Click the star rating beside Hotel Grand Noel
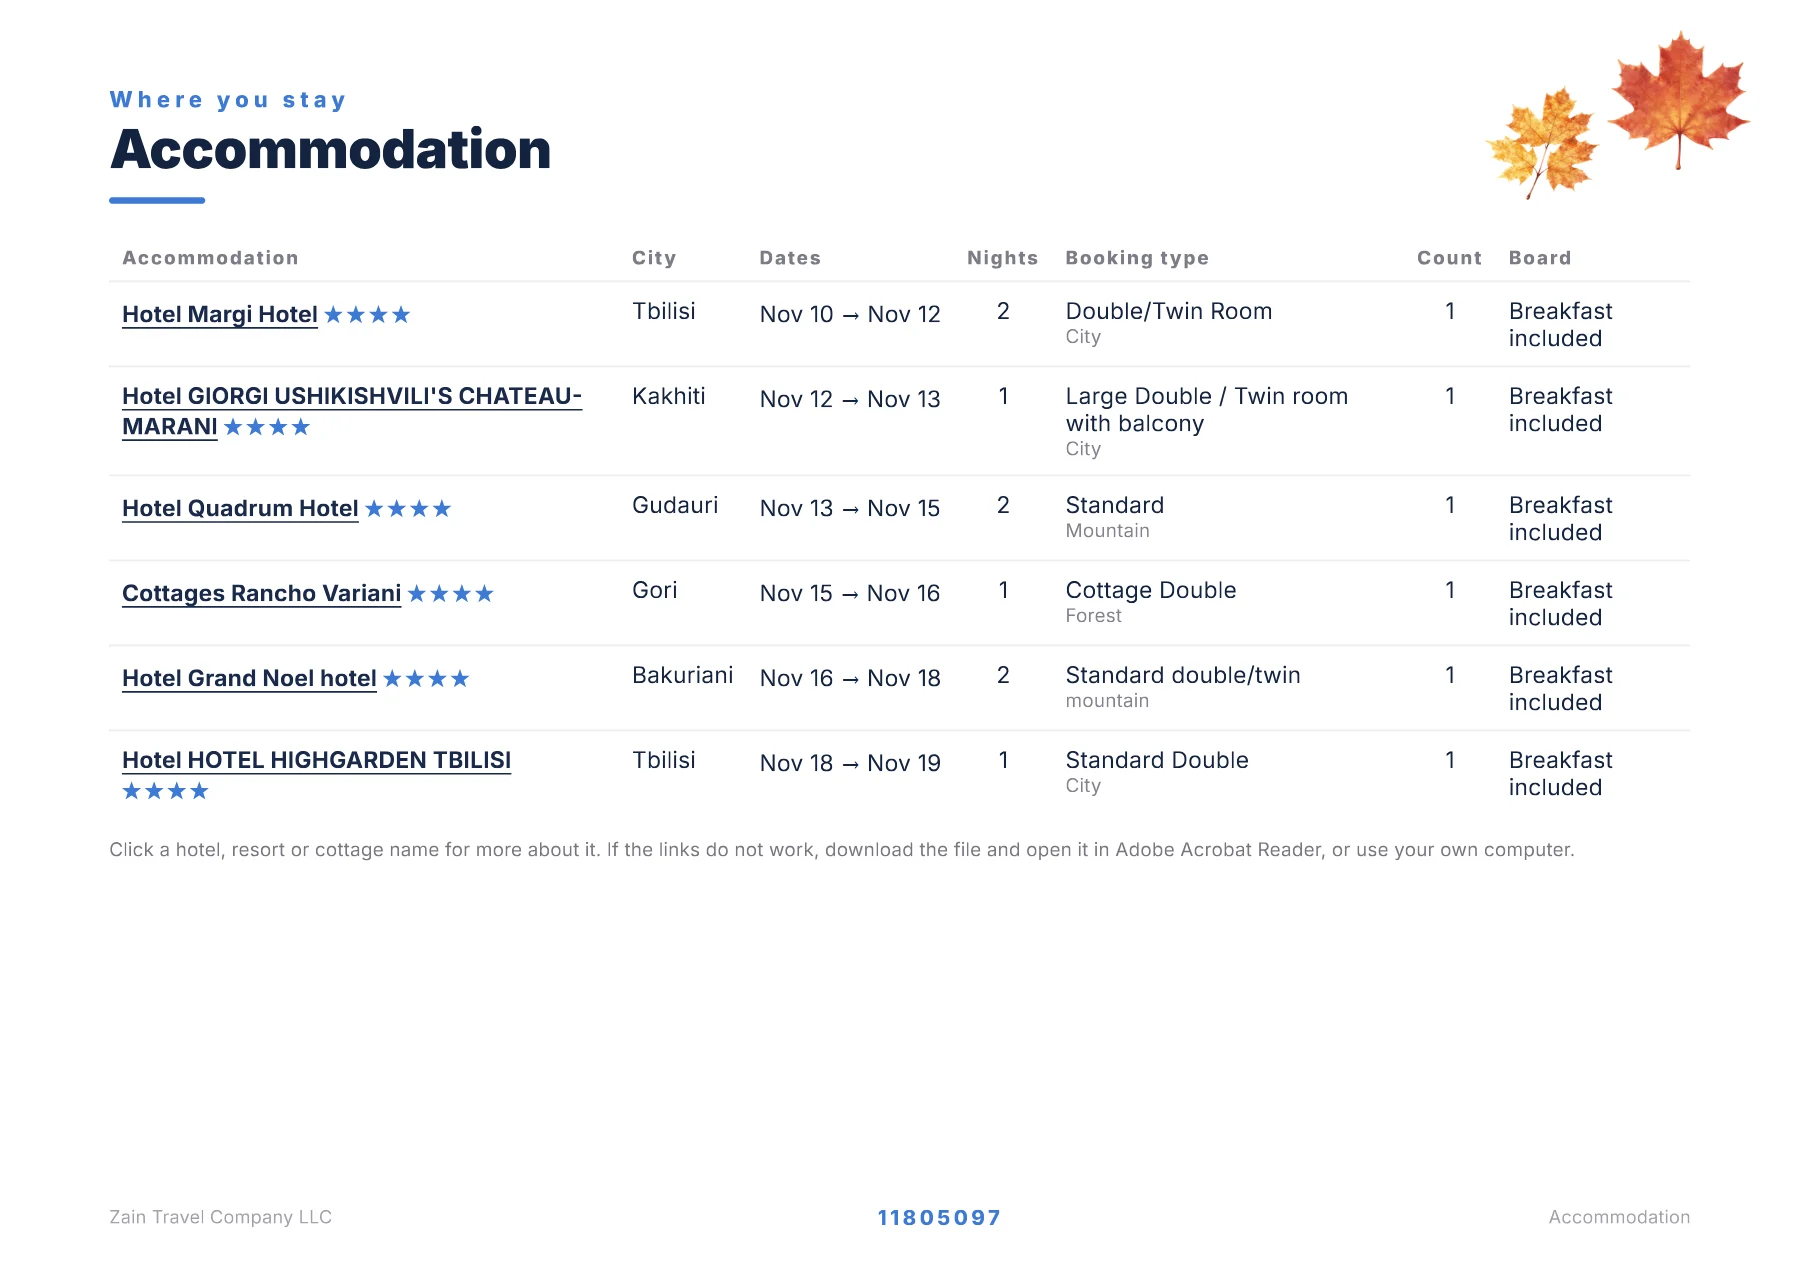Image resolution: width=1800 pixels, height=1272 pixels. pyautogui.click(x=426, y=679)
